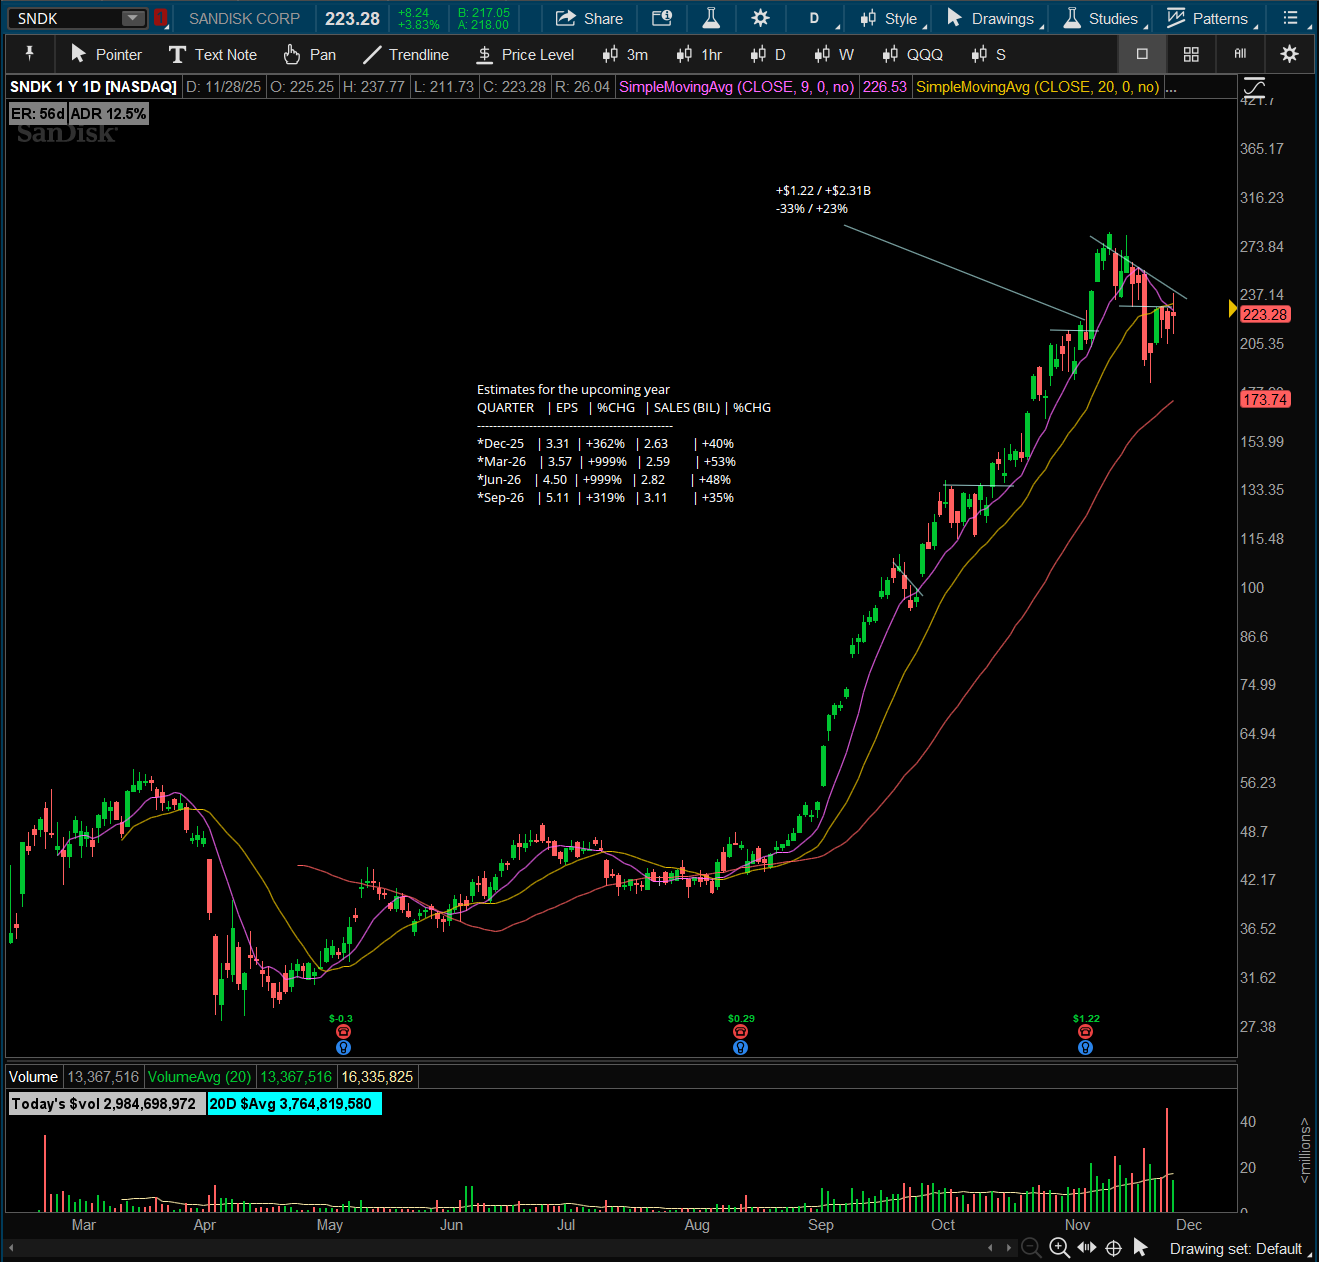The image size is (1319, 1262).
Task: Open the Drawings menu
Action: click(x=994, y=18)
